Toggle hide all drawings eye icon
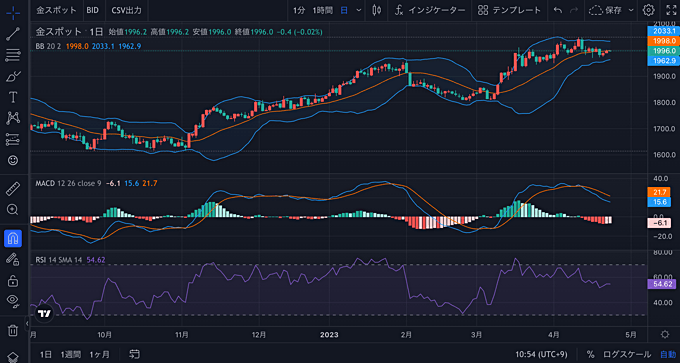The image size is (680, 363). [13, 300]
